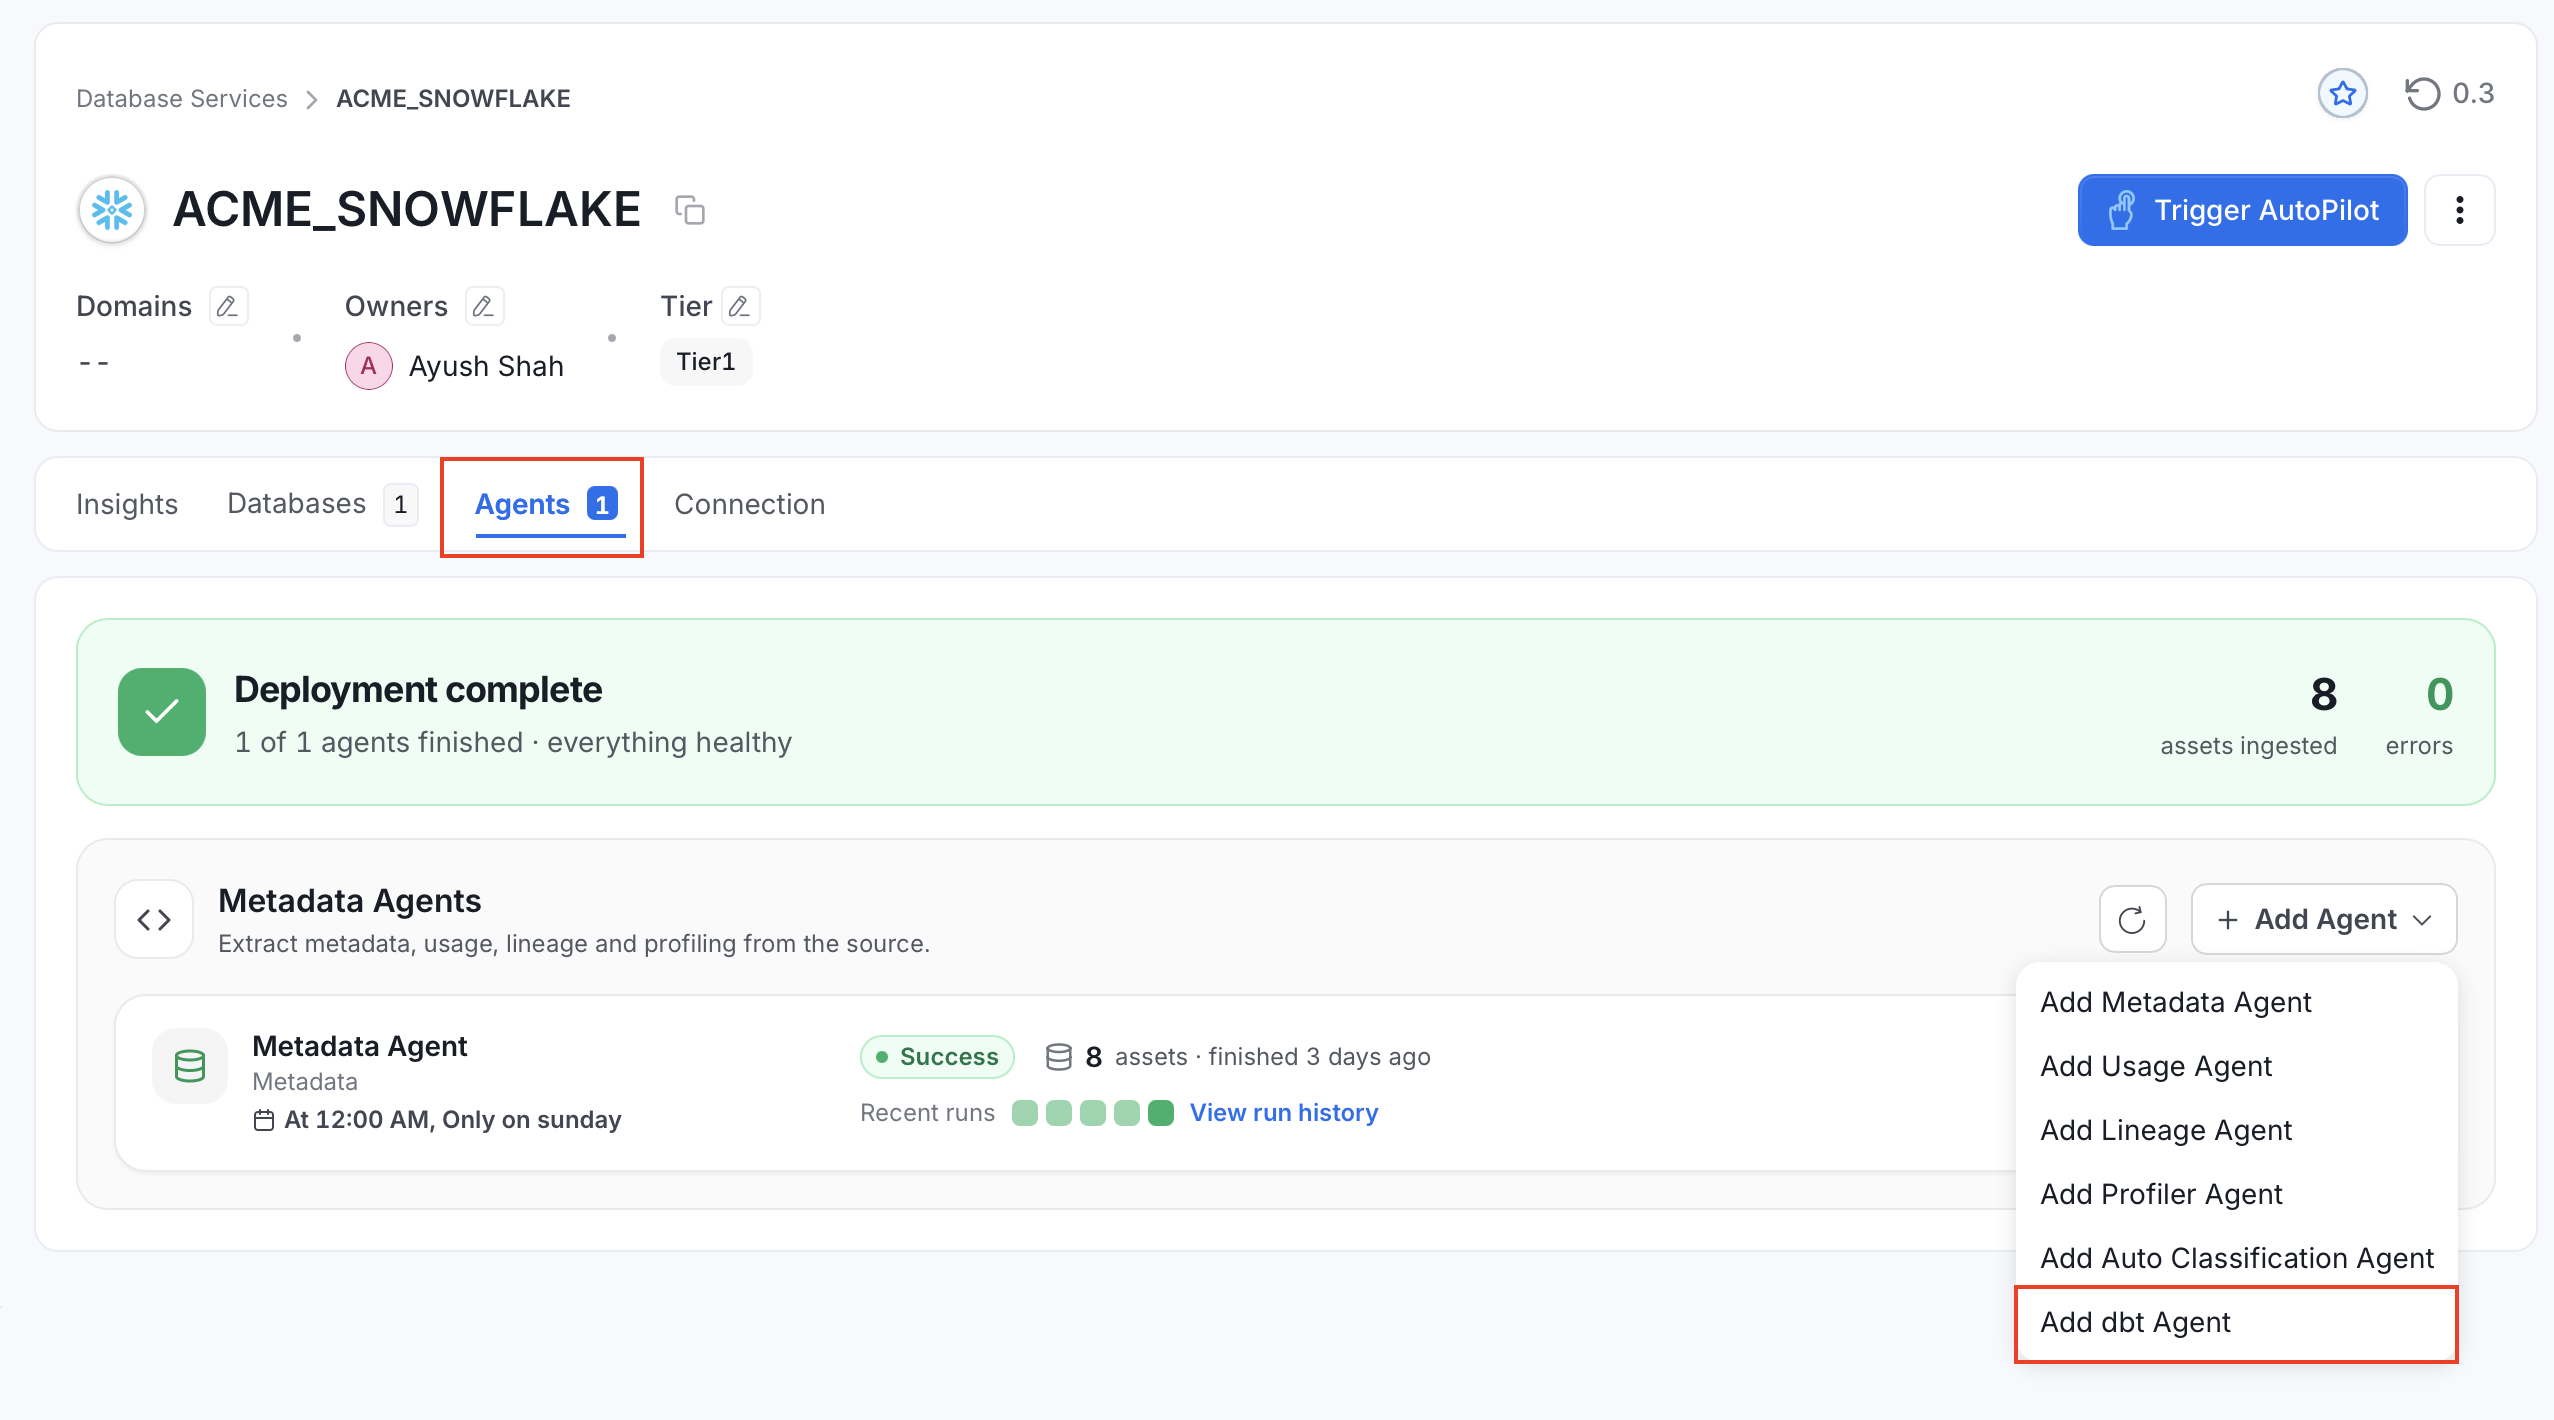
Task: Click the Trigger AutoPilot button
Action: click(2242, 210)
